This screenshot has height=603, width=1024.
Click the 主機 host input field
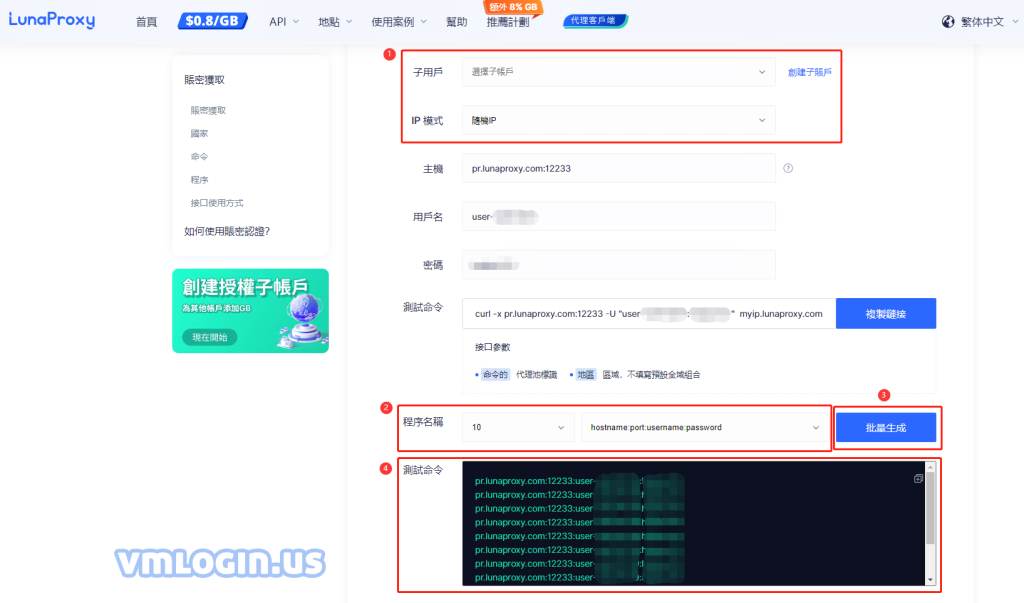618,169
